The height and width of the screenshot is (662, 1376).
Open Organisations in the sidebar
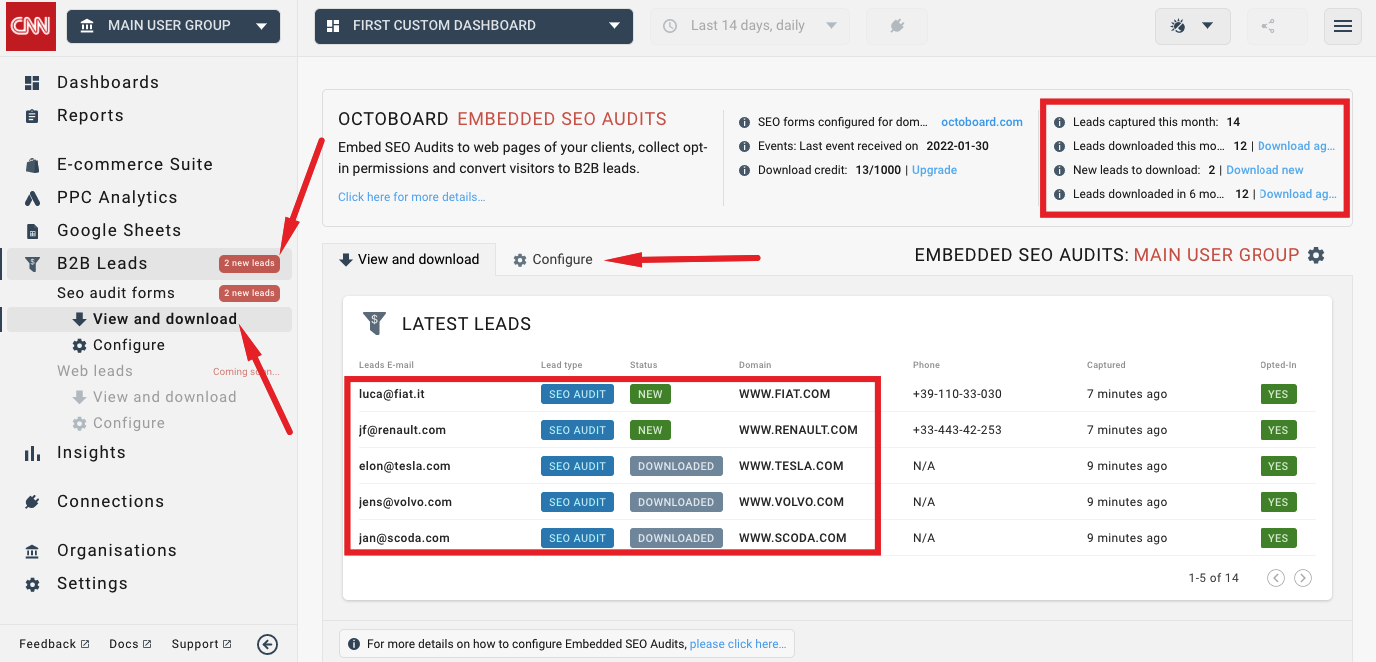tap(117, 550)
